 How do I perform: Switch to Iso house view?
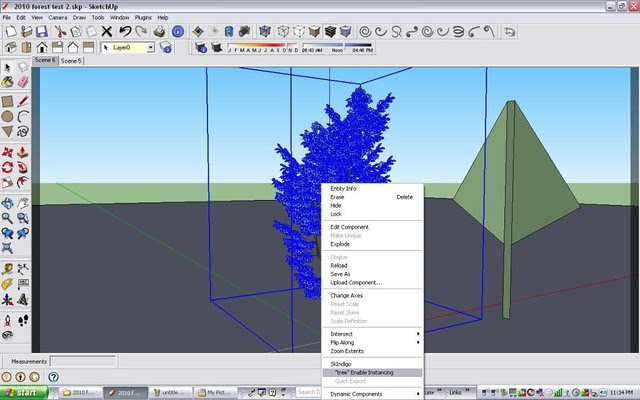tap(11, 47)
